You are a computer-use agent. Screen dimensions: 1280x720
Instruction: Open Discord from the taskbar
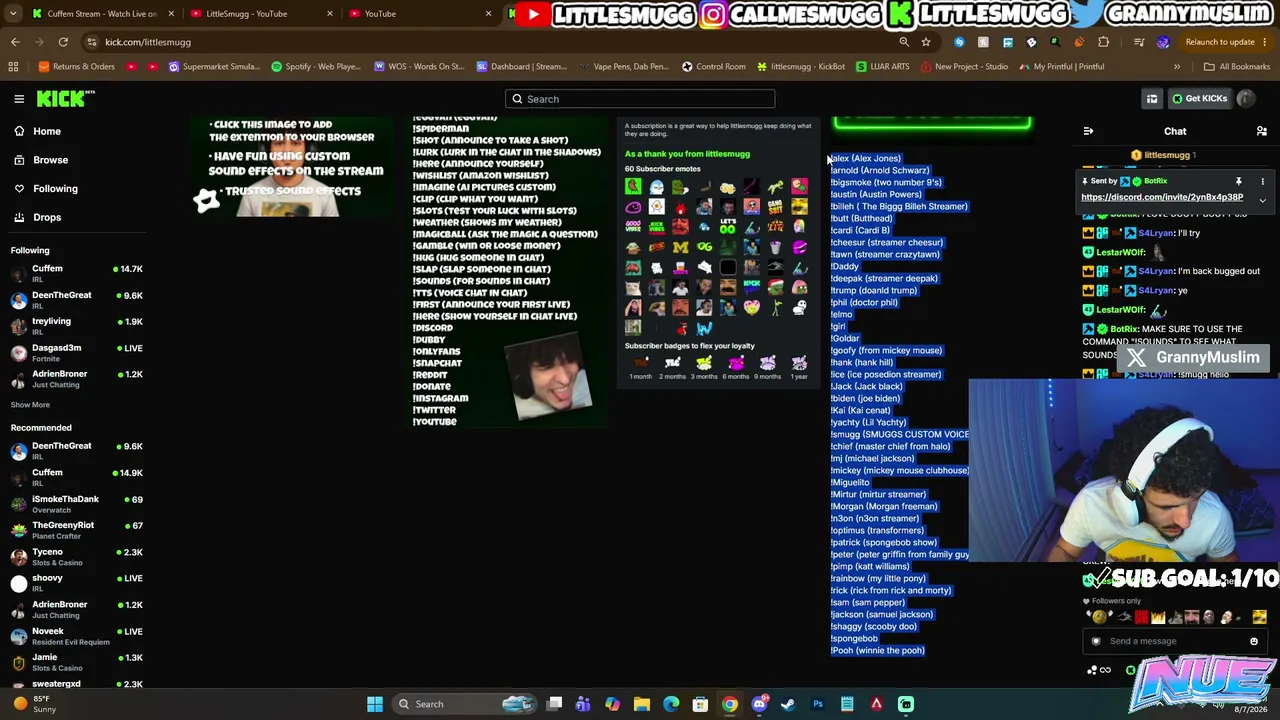point(759,704)
